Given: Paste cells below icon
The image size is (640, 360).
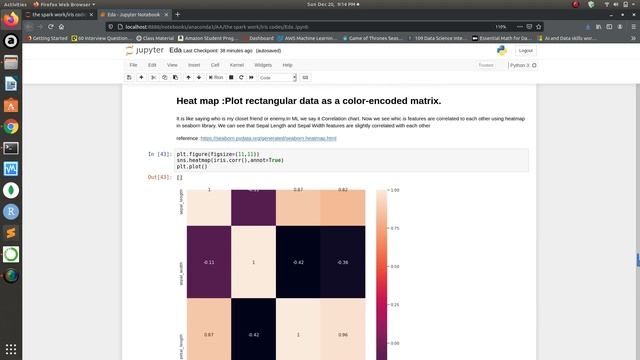Looking at the screenshot, I should 176,78.
